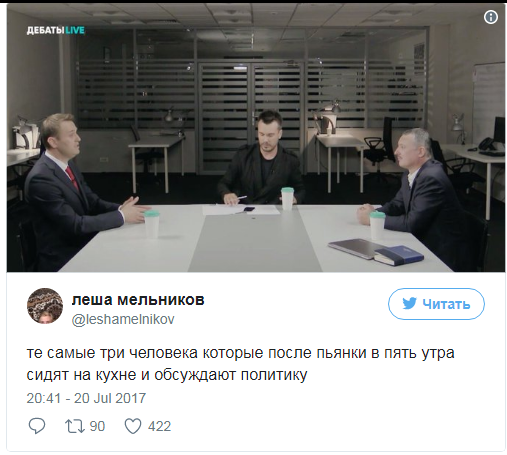Open леша мельников profile name link

tap(138, 300)
